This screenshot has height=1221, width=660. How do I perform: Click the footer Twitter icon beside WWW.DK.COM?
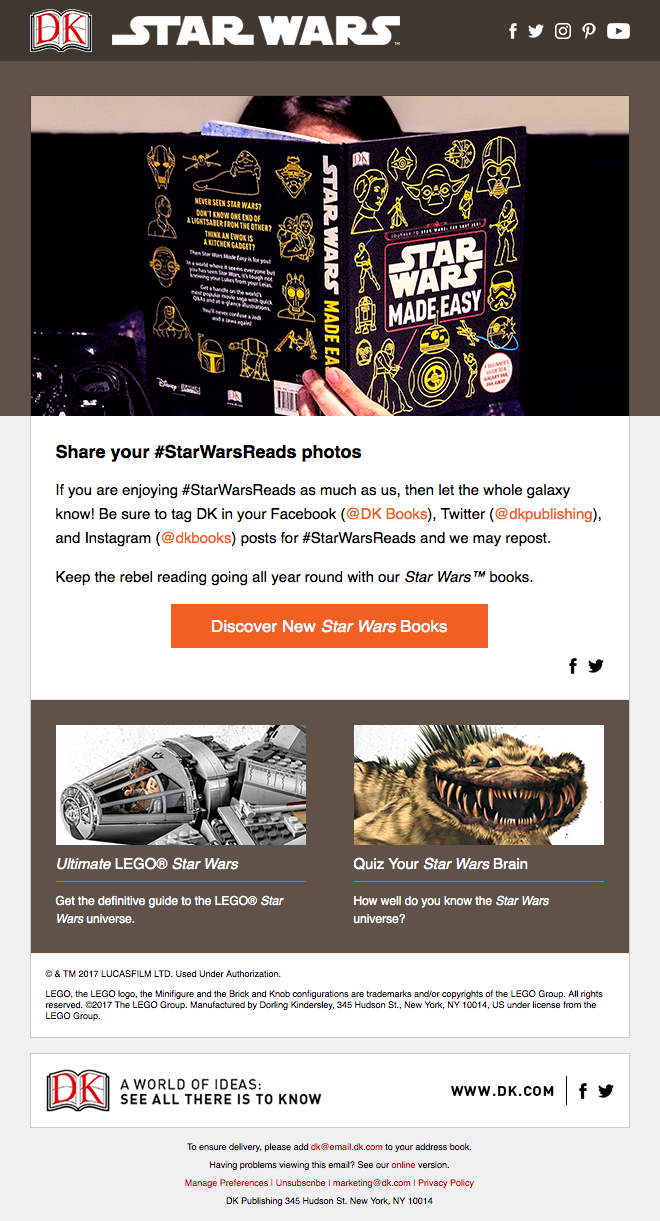click(606, 1091)
